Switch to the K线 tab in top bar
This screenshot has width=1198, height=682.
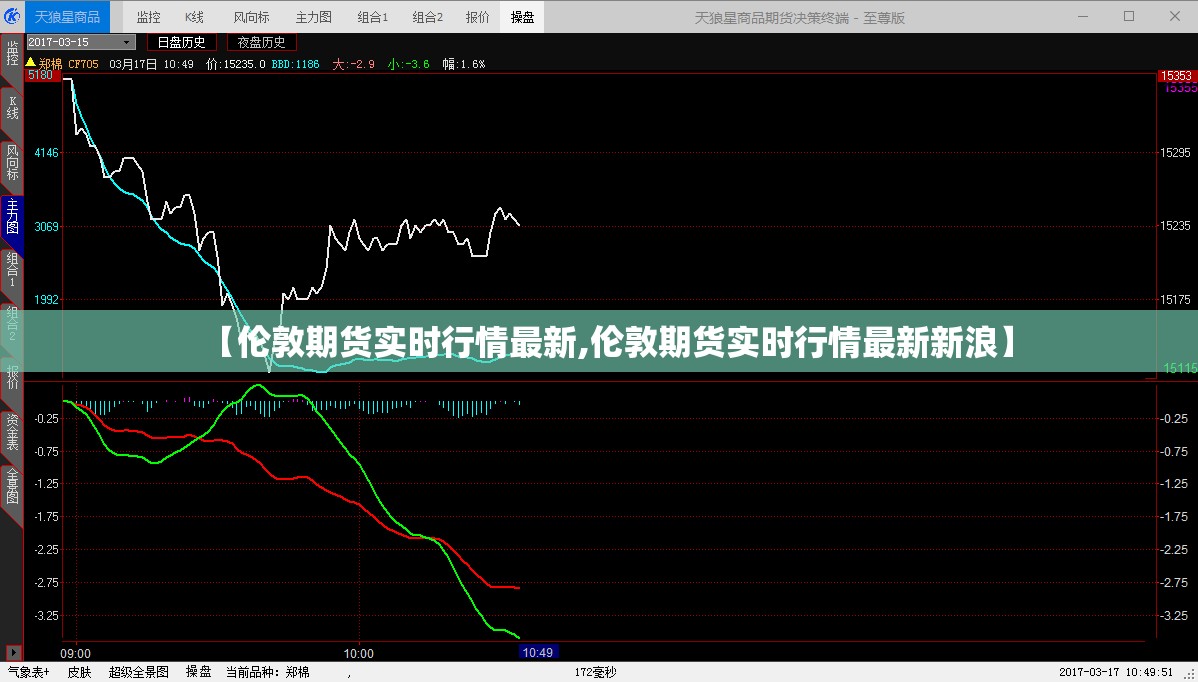point(194,17)
